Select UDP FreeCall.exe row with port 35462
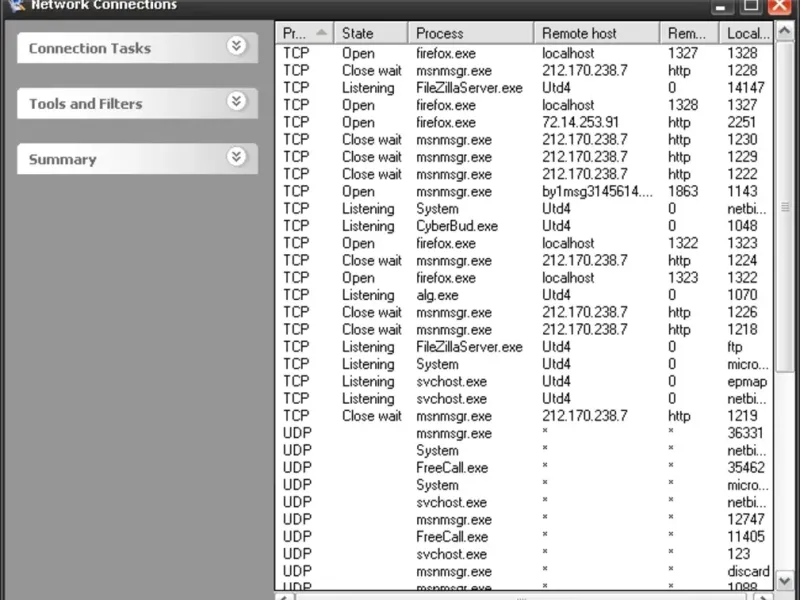The width and height of the screenshot is (800, 600). tap(524, 467)
